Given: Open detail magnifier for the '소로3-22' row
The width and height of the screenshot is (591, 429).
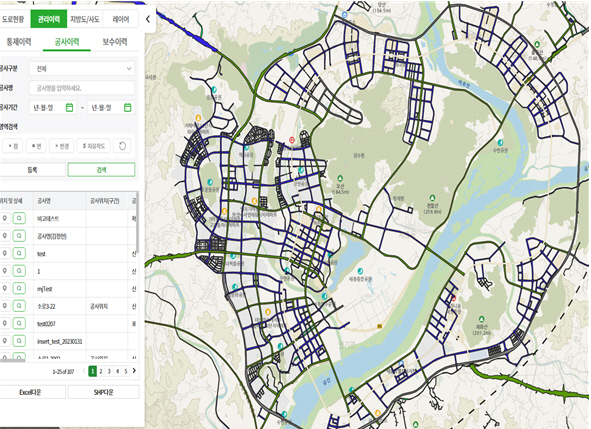Looking at the screenshot, I should [19, 306].
